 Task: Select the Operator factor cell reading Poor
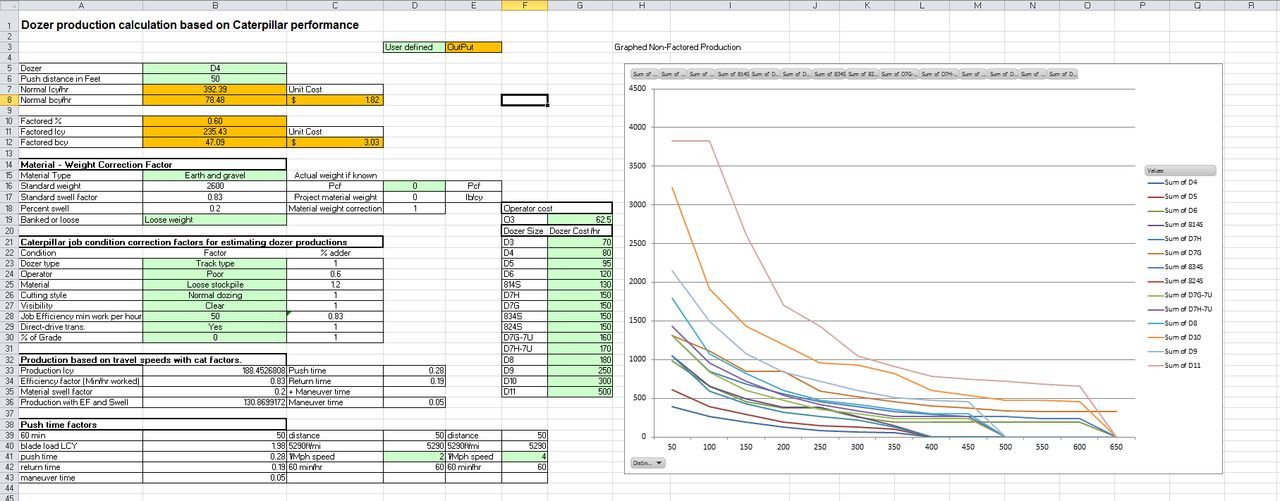[x=214, y=274]
